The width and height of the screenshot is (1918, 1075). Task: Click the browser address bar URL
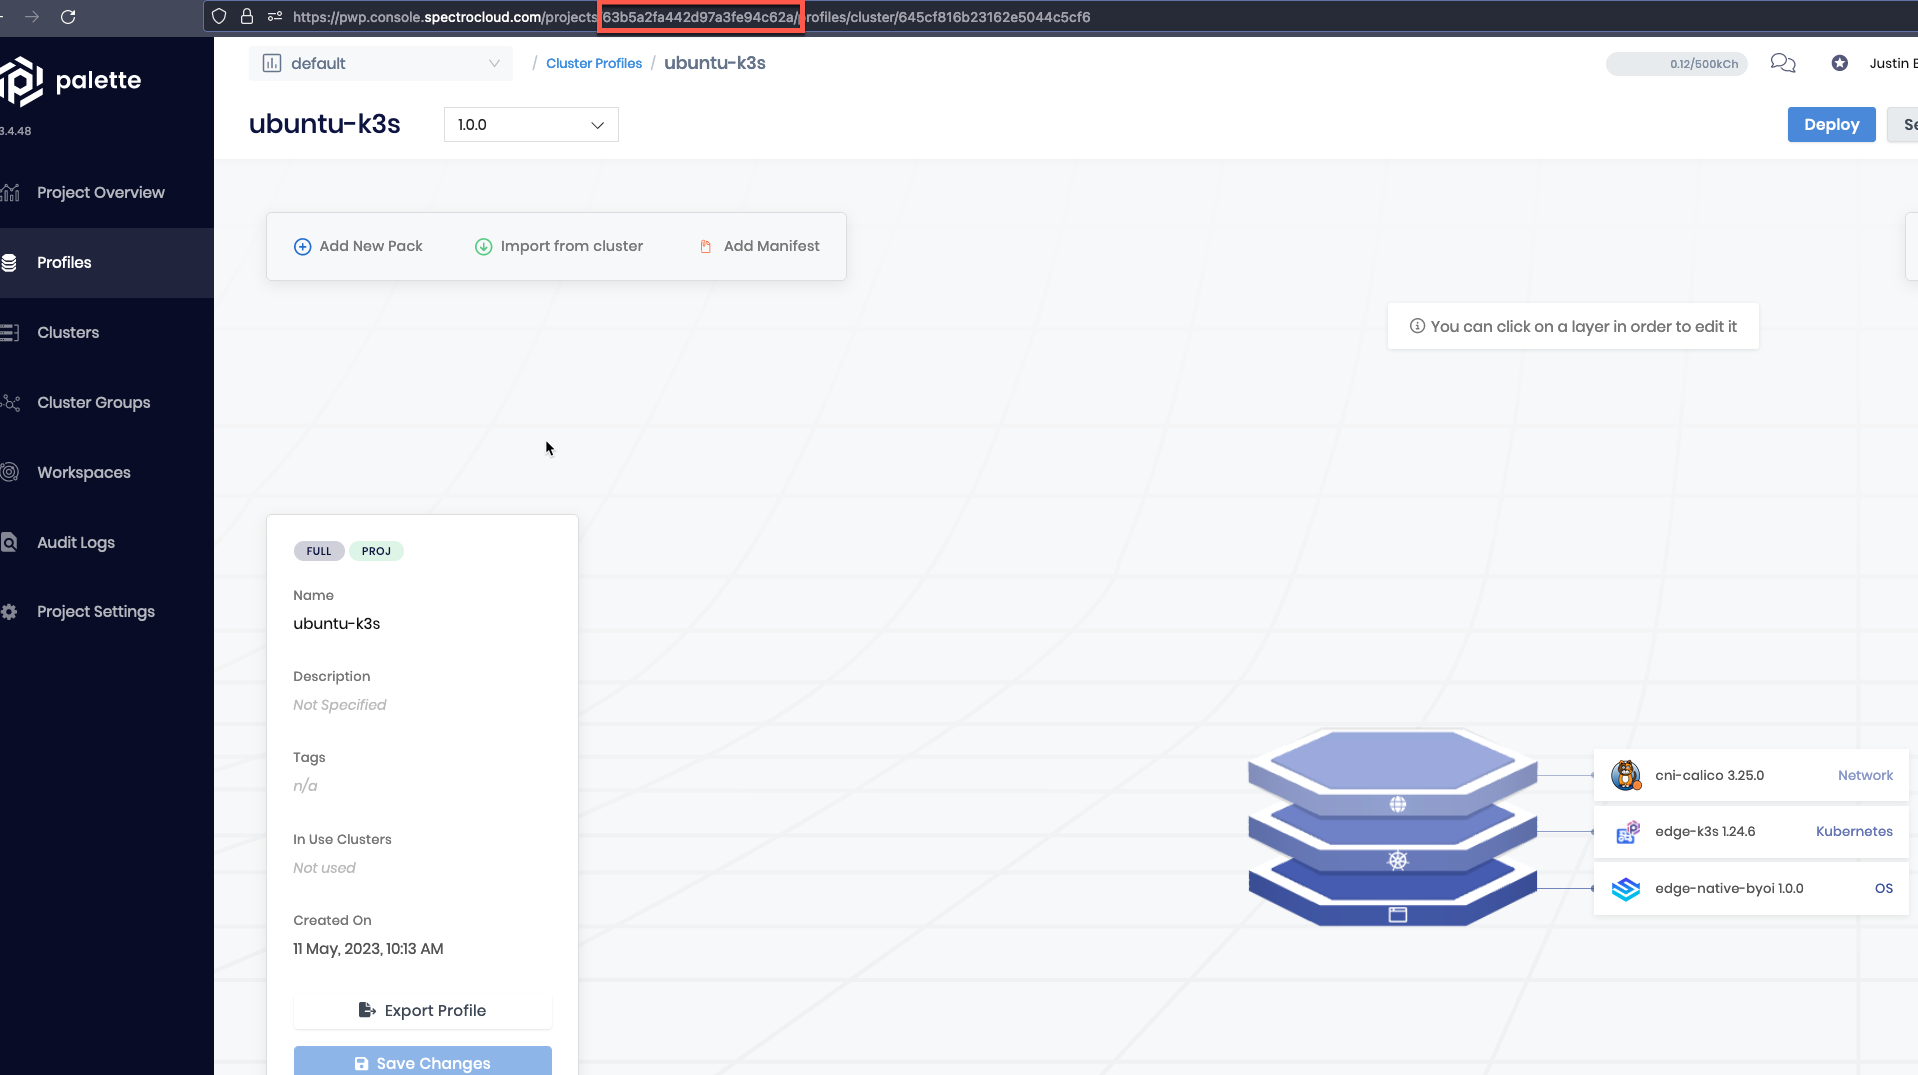point(692,17)
